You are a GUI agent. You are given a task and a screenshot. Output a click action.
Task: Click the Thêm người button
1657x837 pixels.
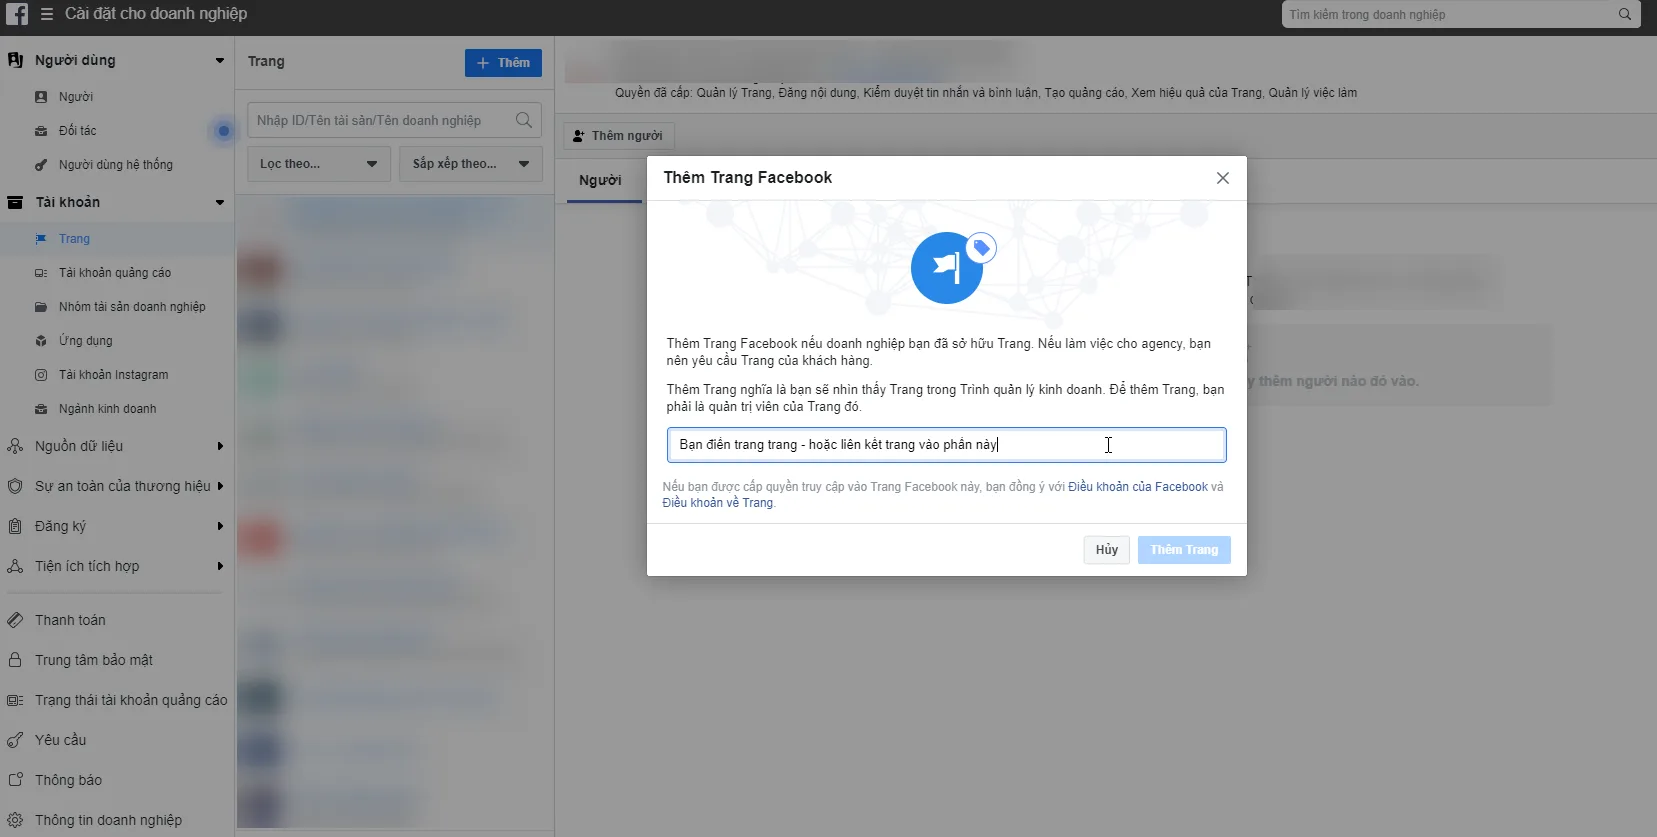[618, 136]
